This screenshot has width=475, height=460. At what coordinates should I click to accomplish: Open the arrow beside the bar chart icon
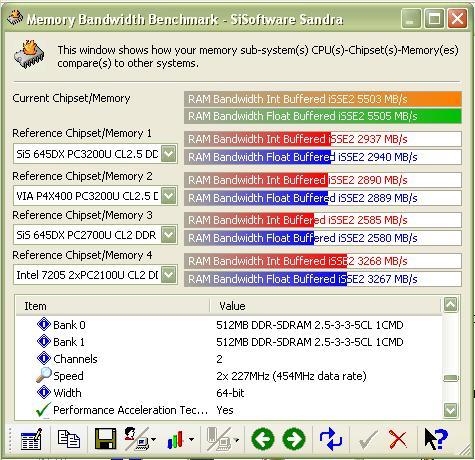[192, 440]
